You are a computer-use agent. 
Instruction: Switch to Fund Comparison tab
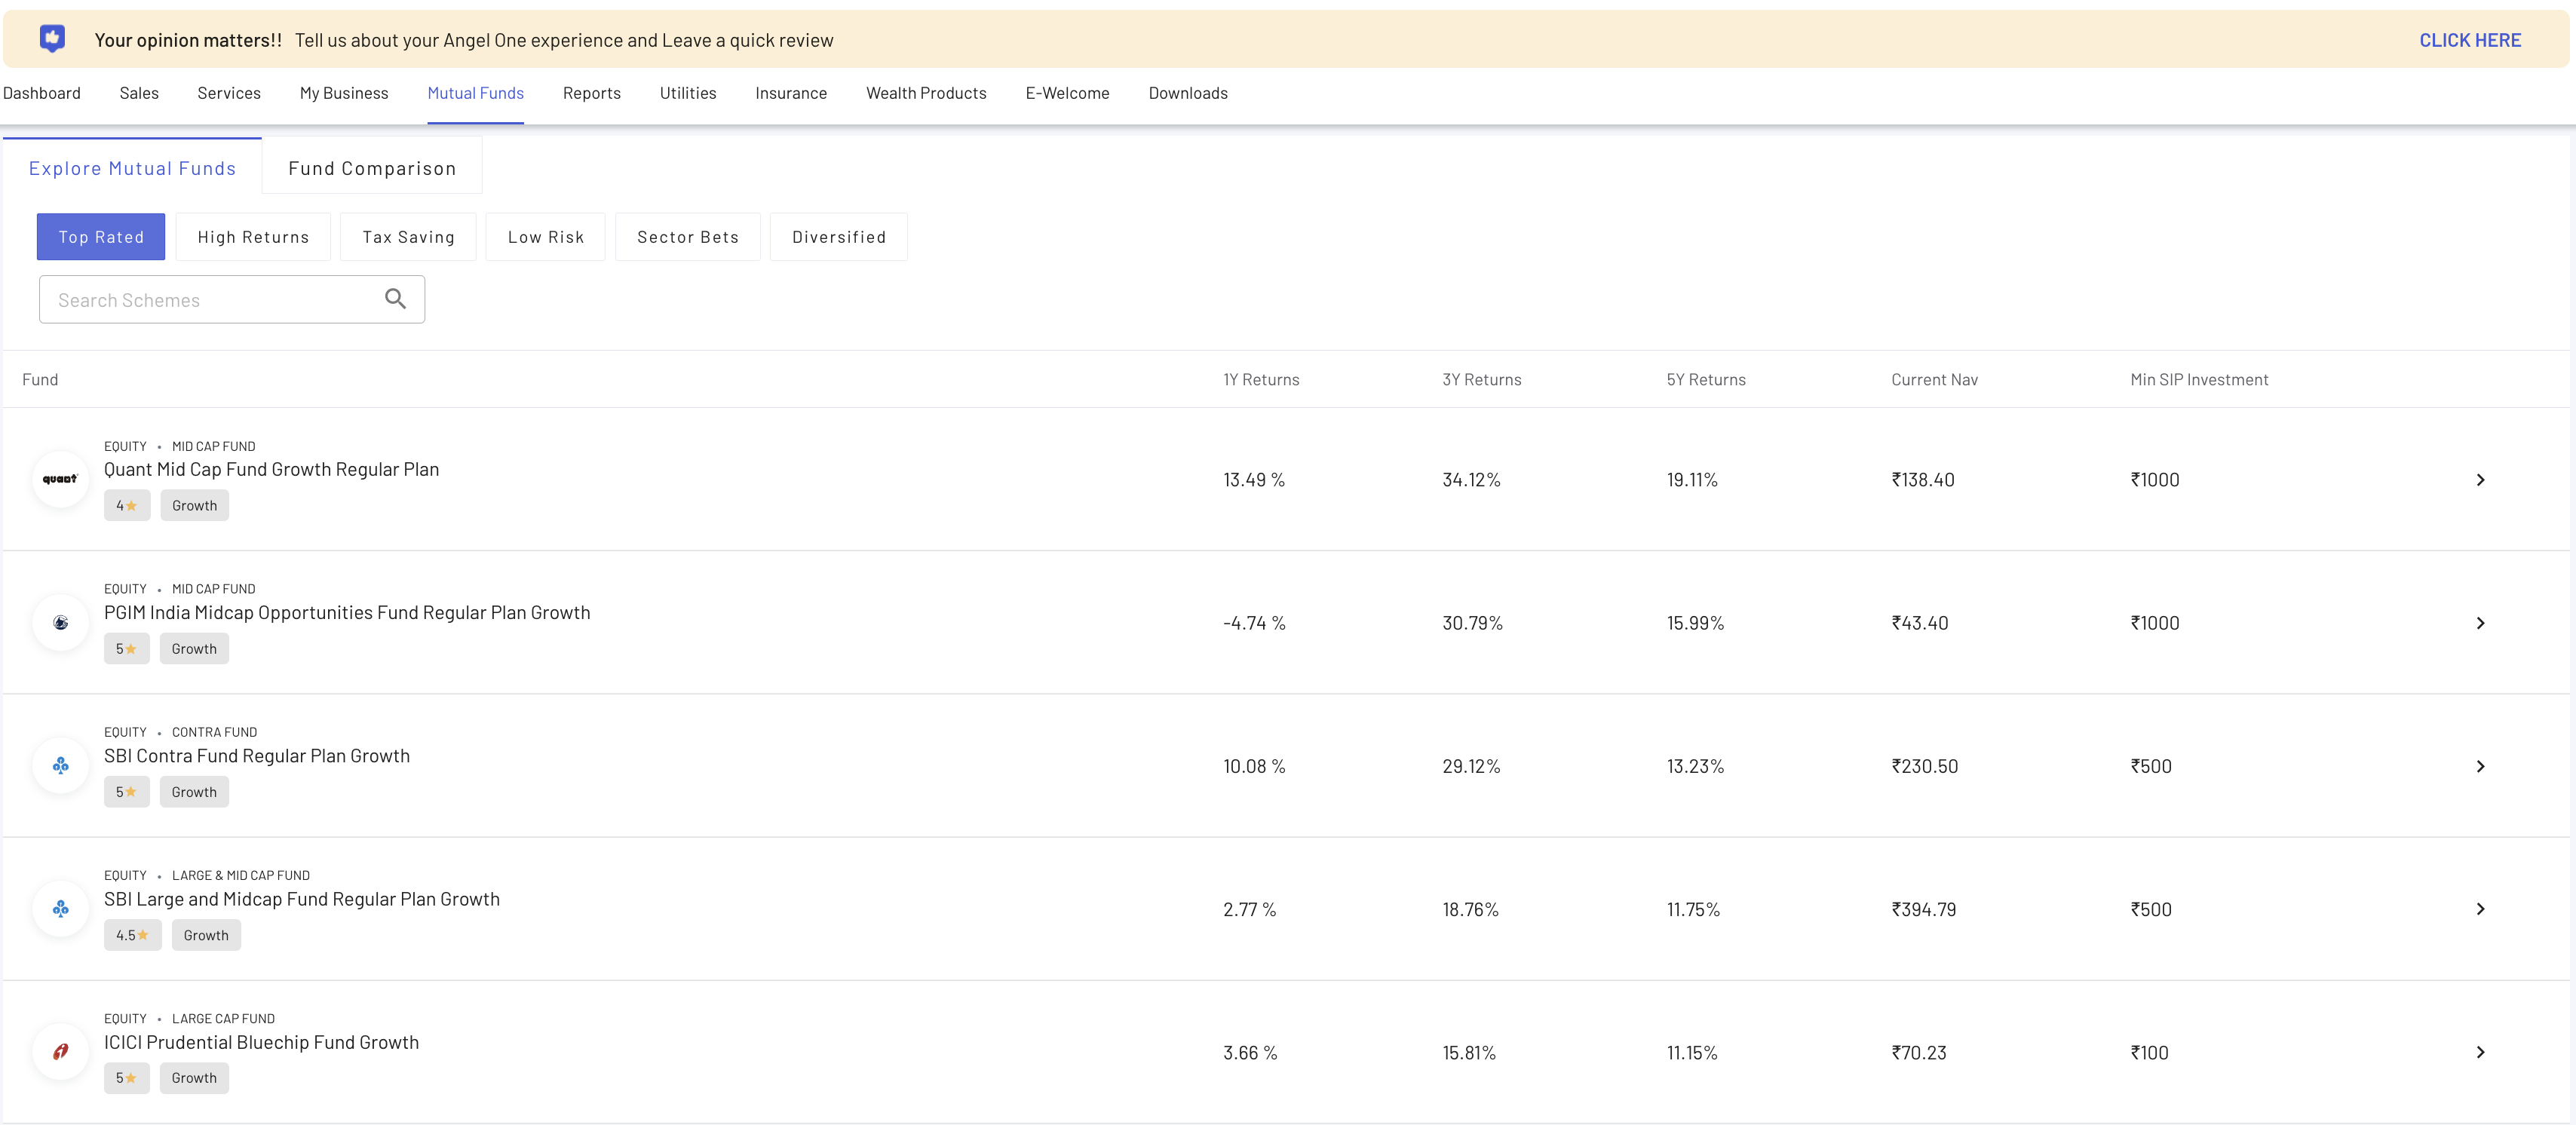(x=372, y=168)
